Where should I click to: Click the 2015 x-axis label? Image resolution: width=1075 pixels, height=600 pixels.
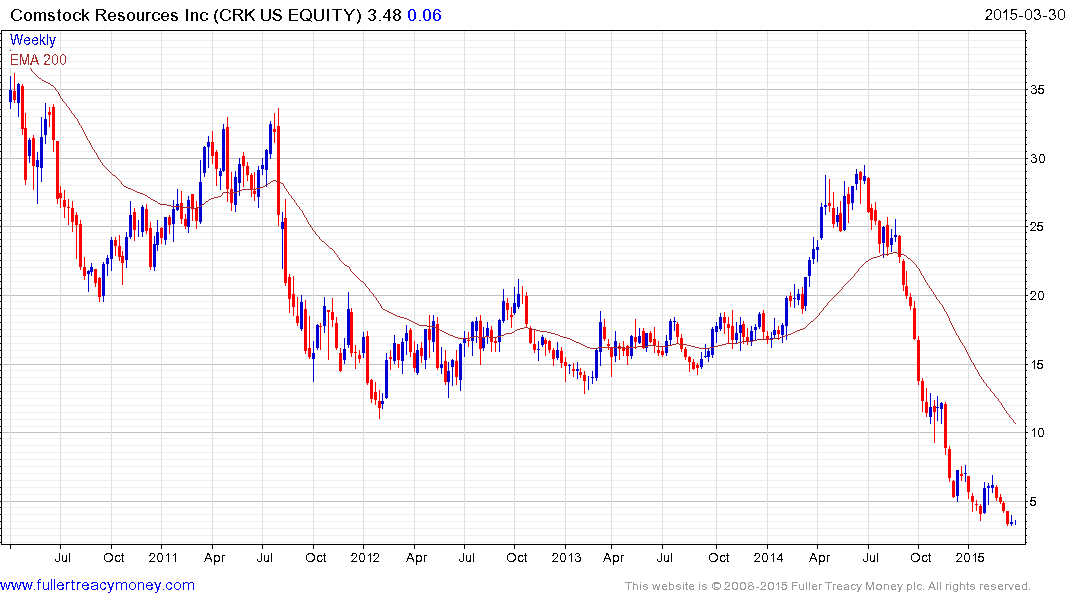click(x=969, y=557)
